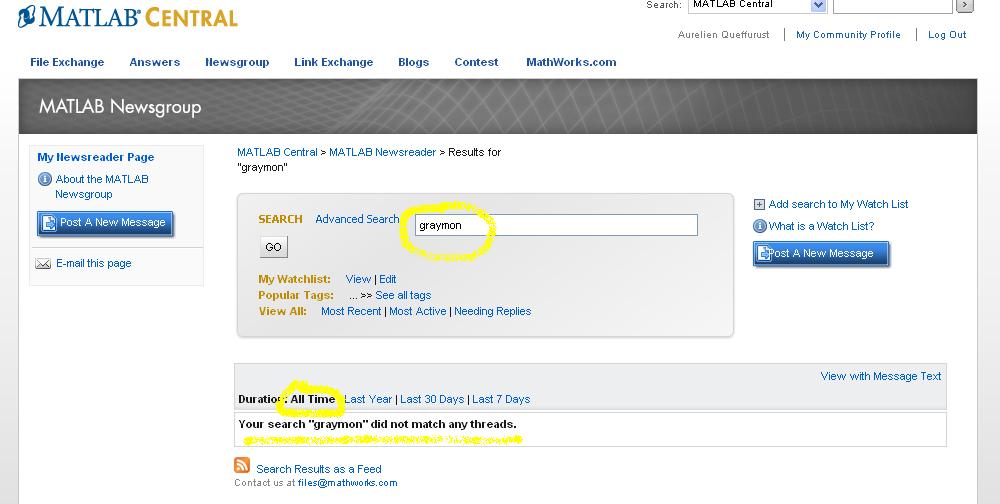This screenshot has height=504, width=1000.
Task: Open the File Exchange tab
Action: tap(67, 62)
